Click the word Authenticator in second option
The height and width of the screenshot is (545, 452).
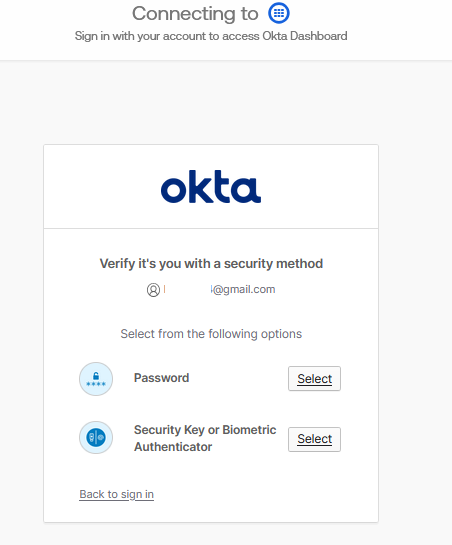[x=173, y=447]
